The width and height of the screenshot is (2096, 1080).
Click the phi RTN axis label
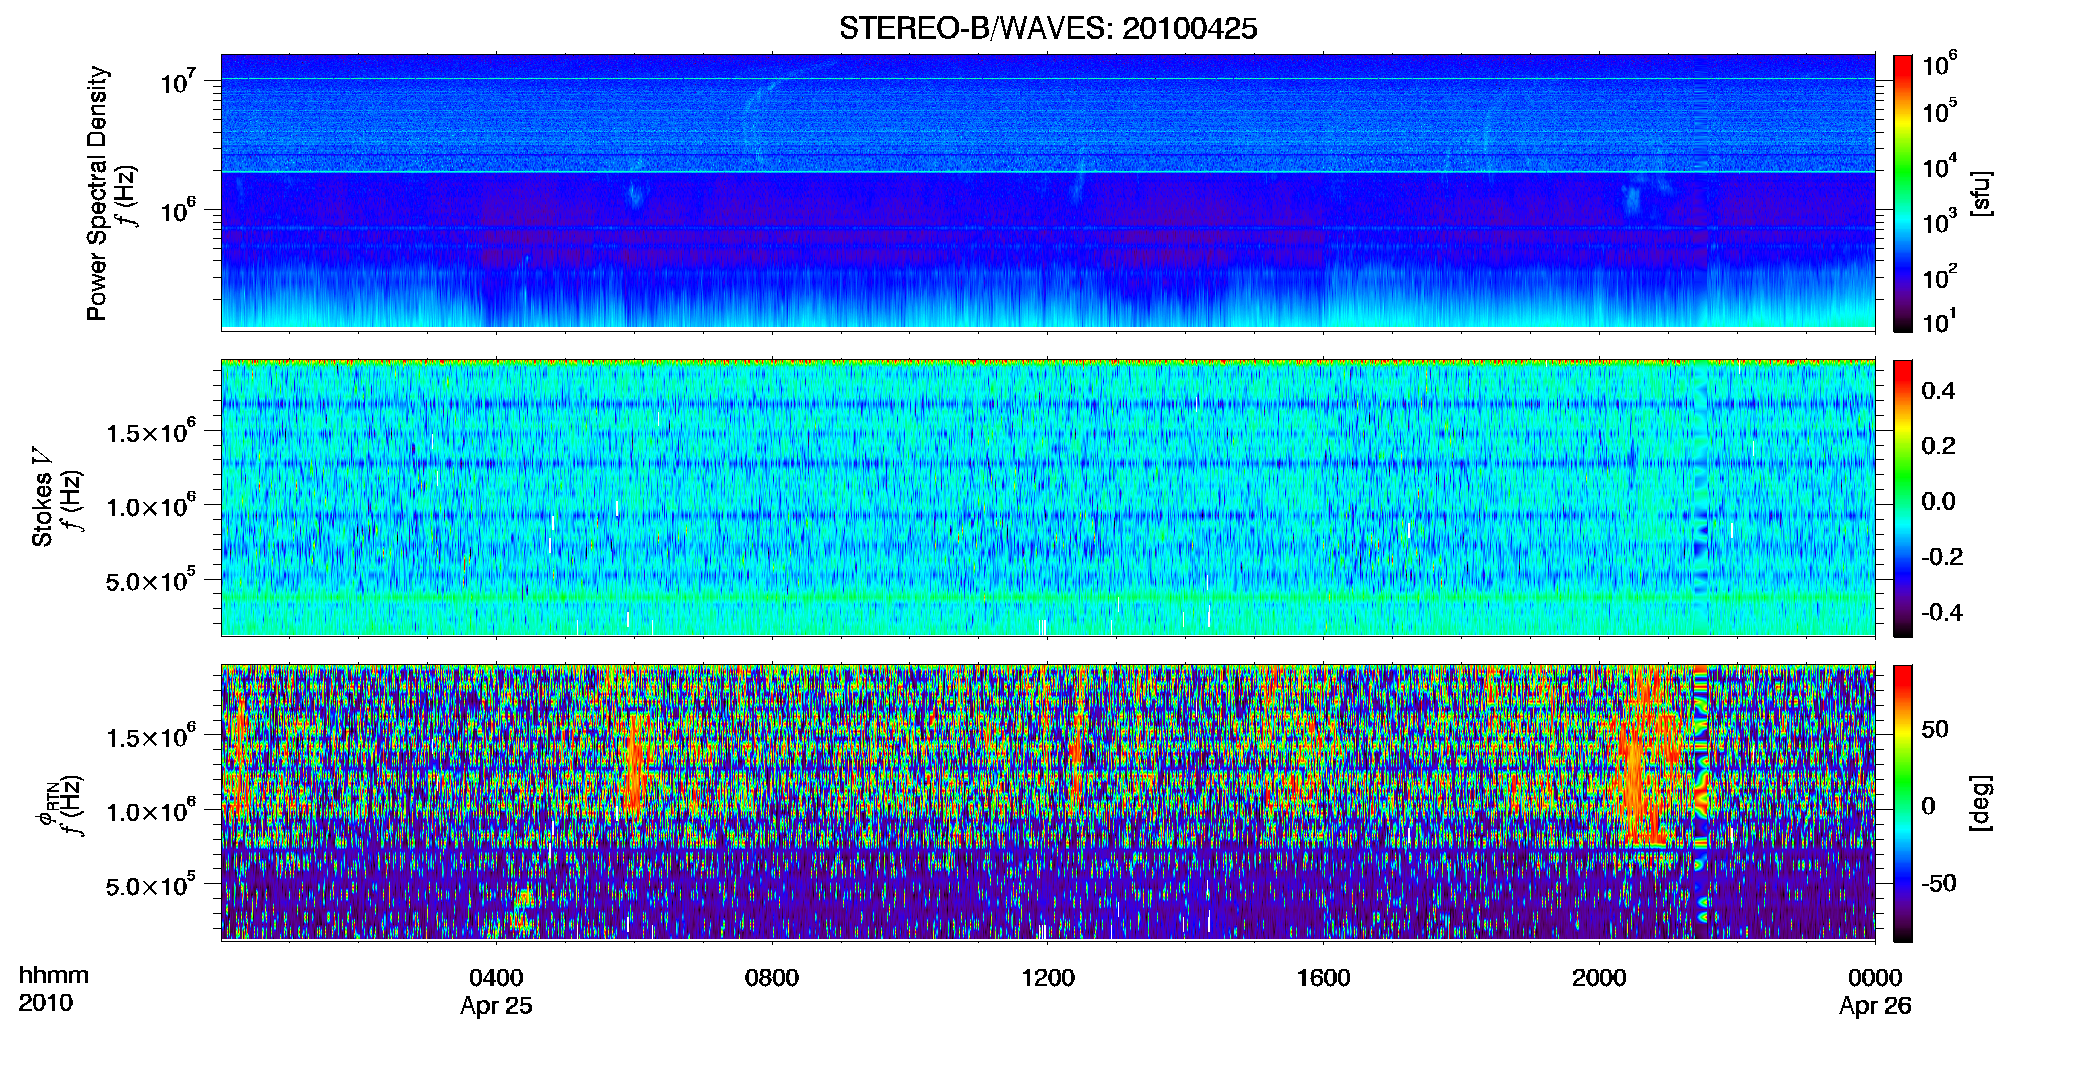[x=46, y=804]
